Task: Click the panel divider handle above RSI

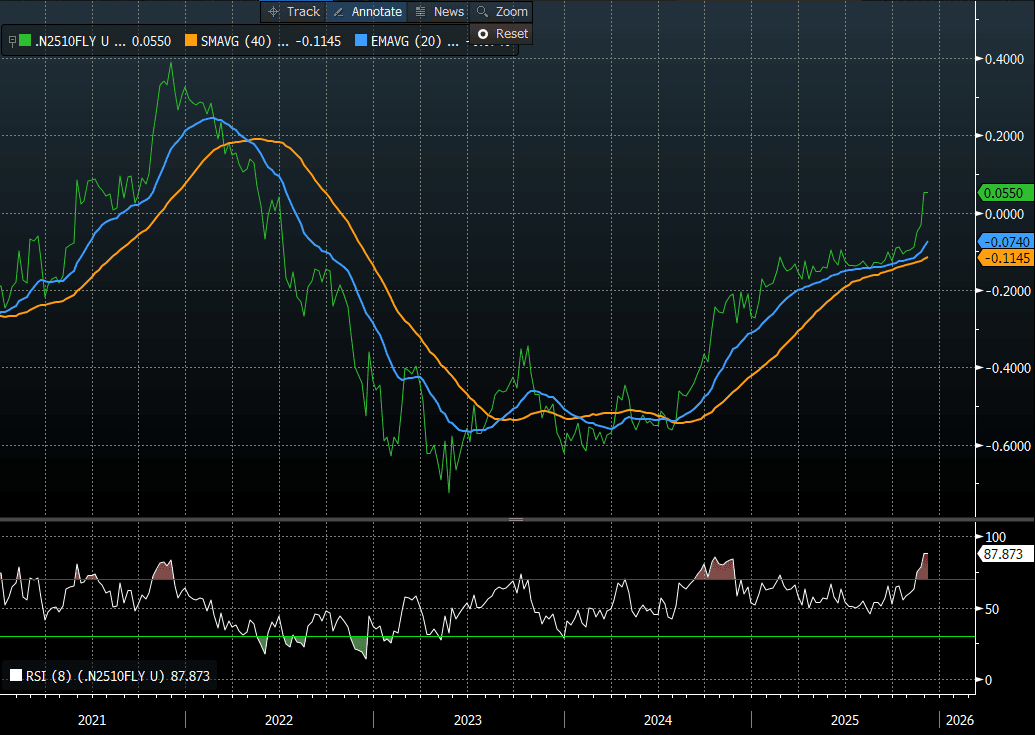Action: pos(517,519)
